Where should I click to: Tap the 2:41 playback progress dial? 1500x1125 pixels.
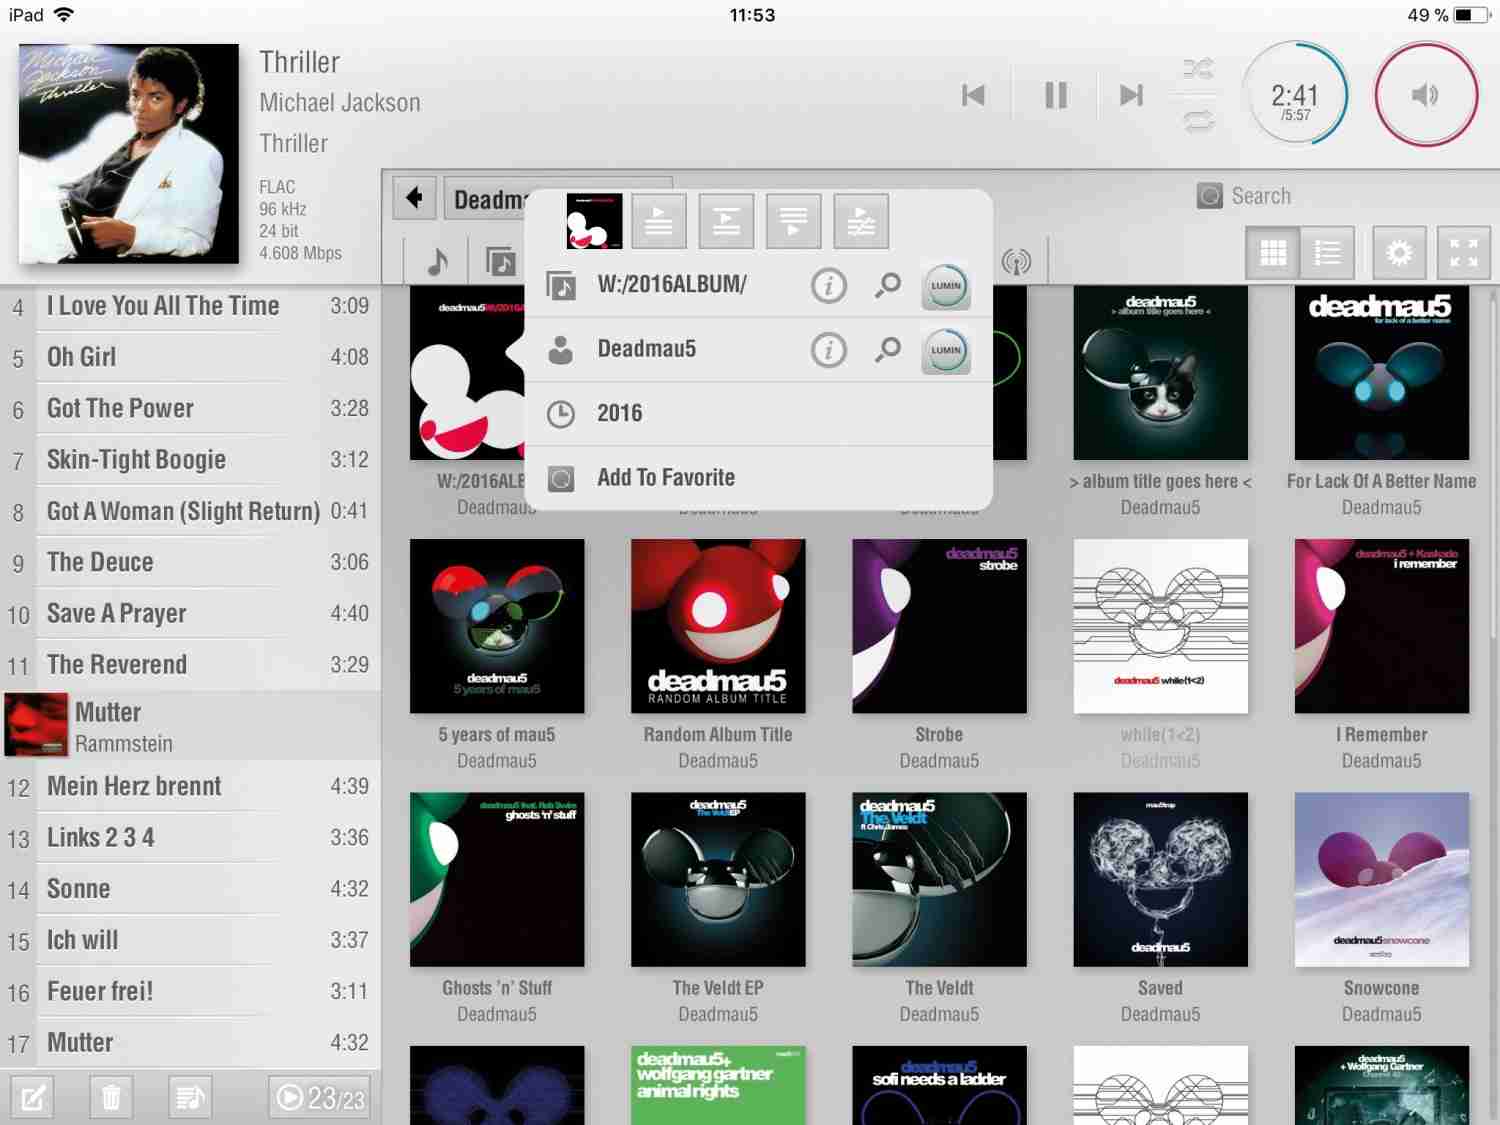[1295, 95]
